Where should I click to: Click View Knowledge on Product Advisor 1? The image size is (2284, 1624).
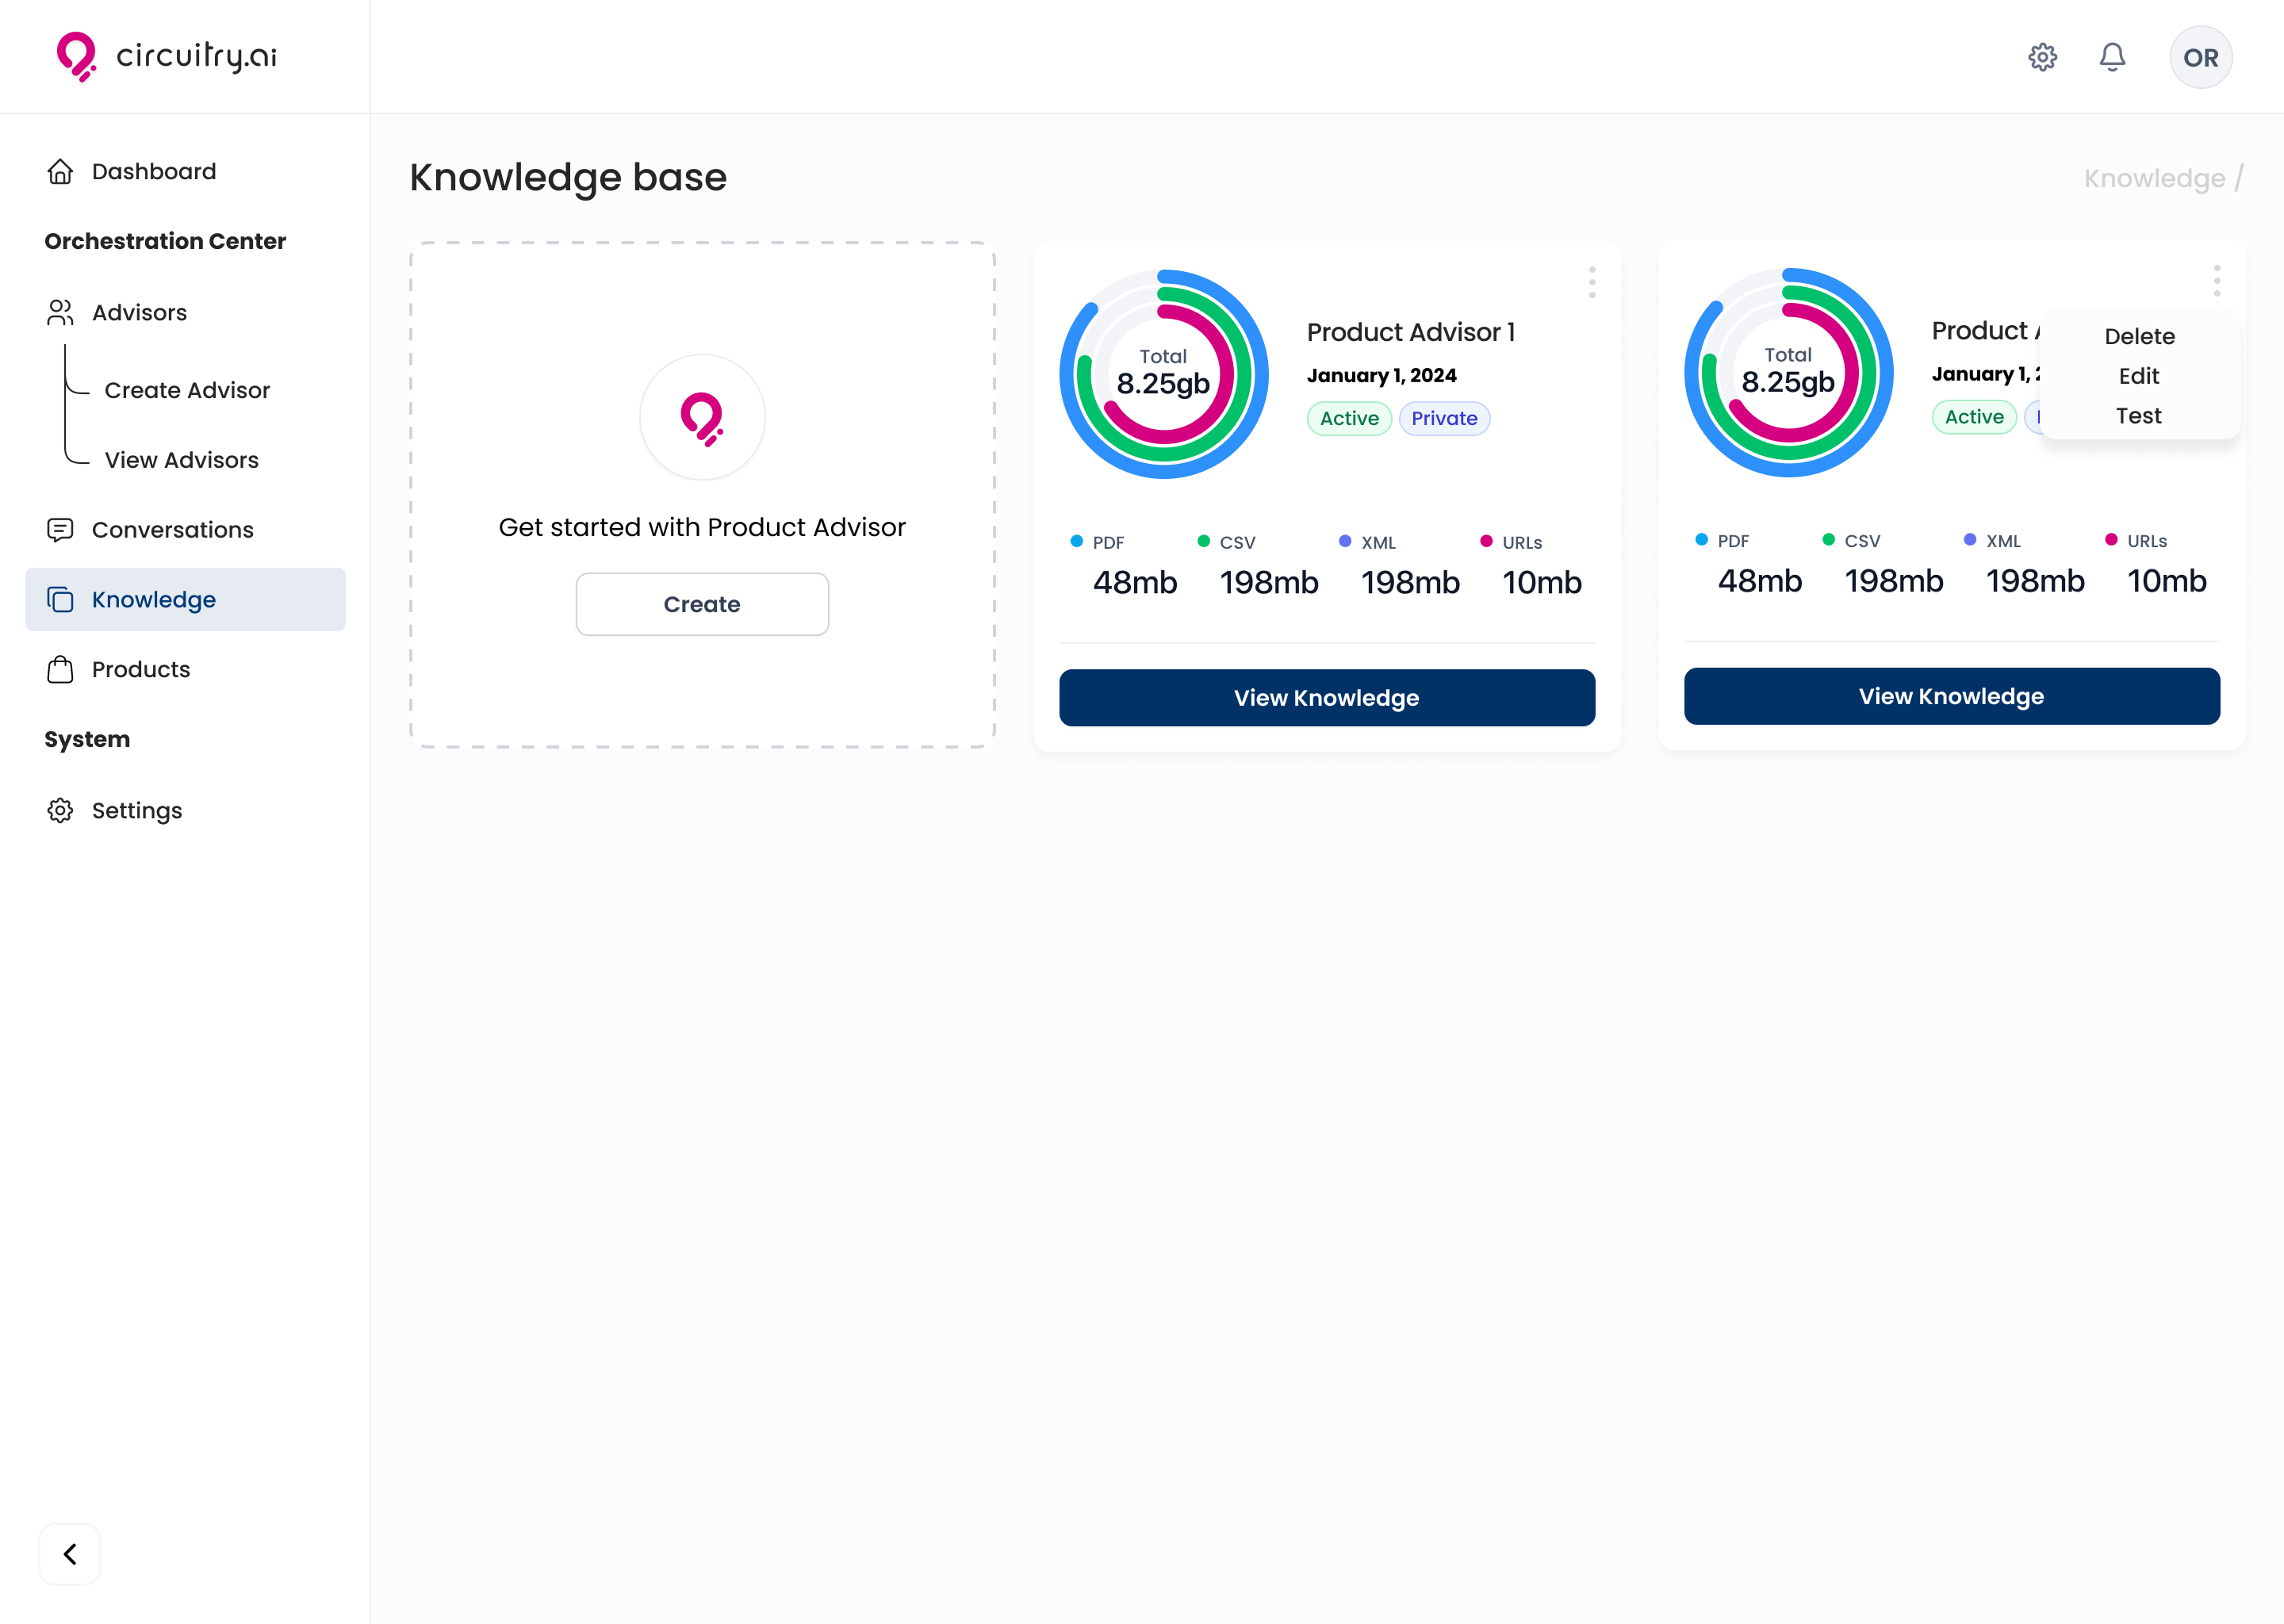pos(1326,697)
